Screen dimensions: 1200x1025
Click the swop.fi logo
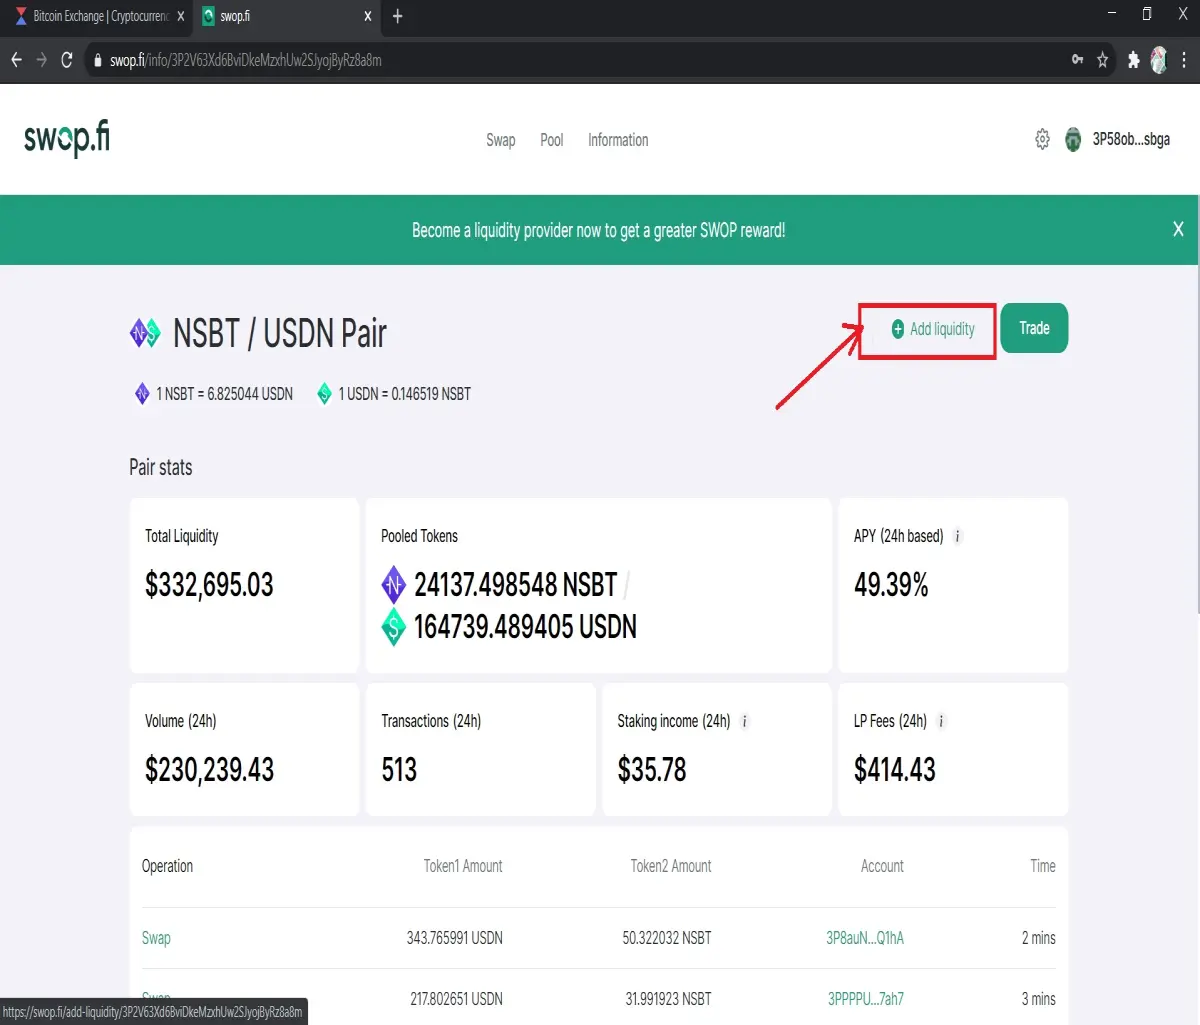(x=67, y=139)
